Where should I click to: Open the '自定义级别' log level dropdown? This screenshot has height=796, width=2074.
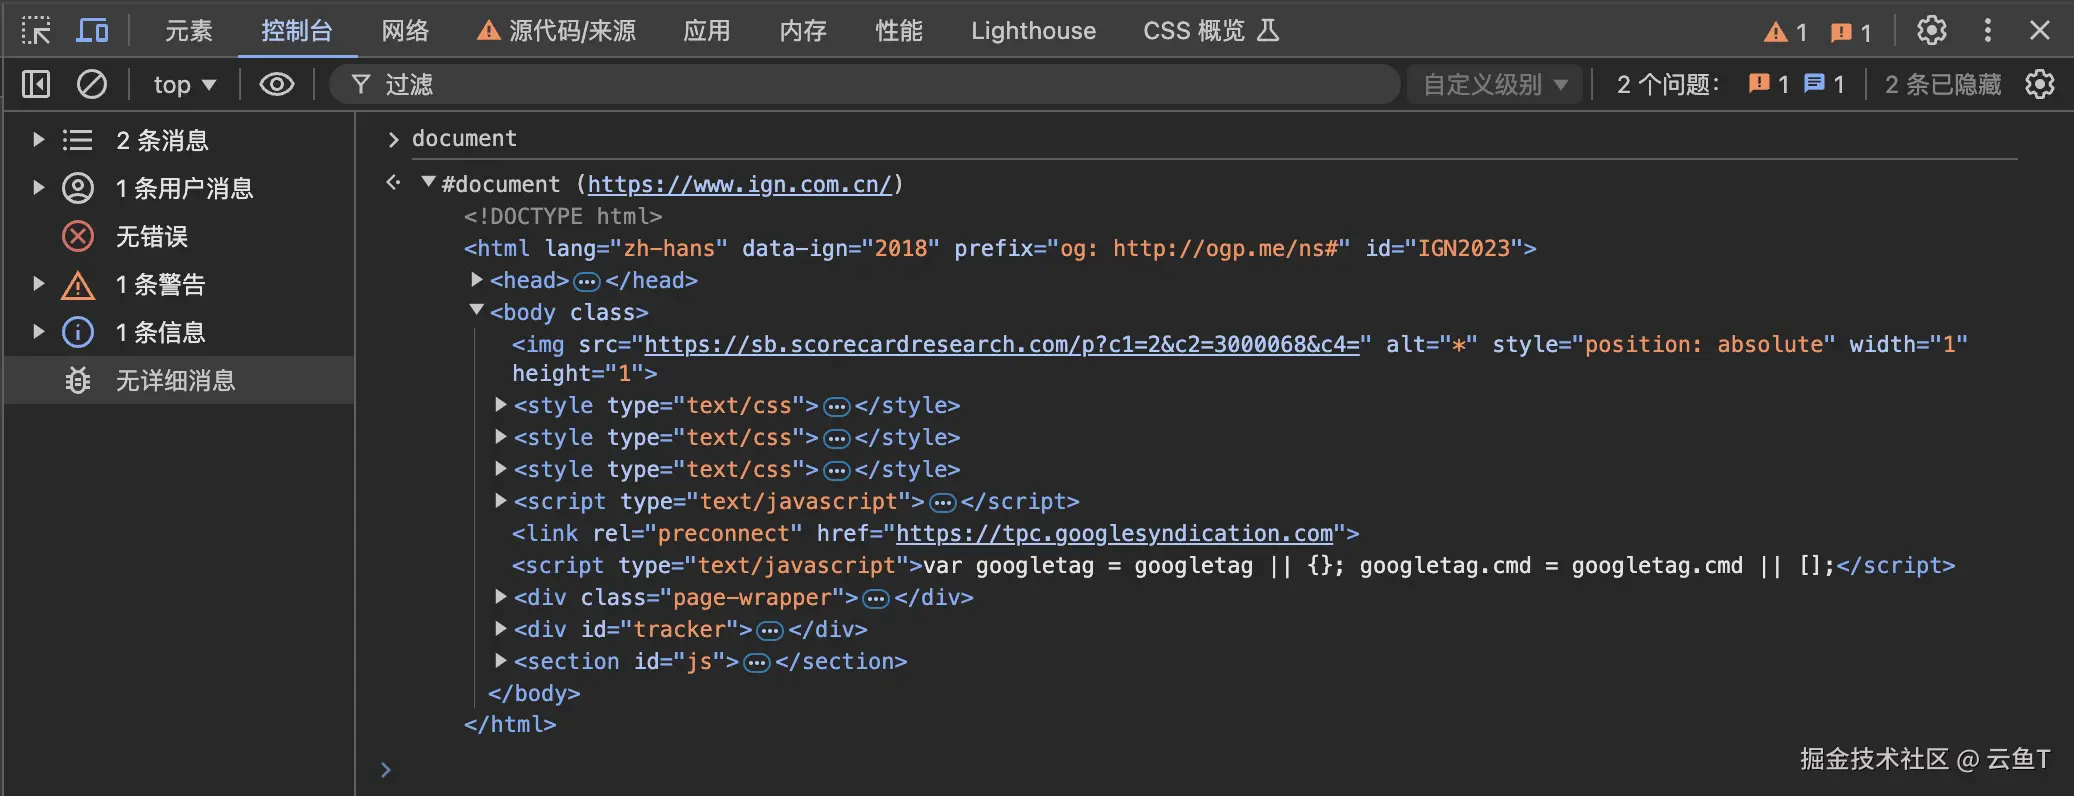(x=1495, y=85)
